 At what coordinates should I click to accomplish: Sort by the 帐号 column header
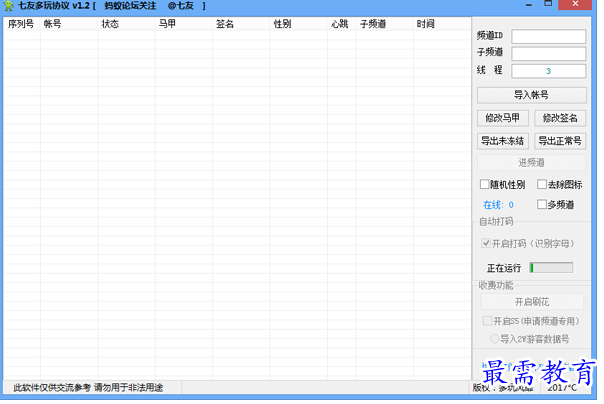click(69, 24)
